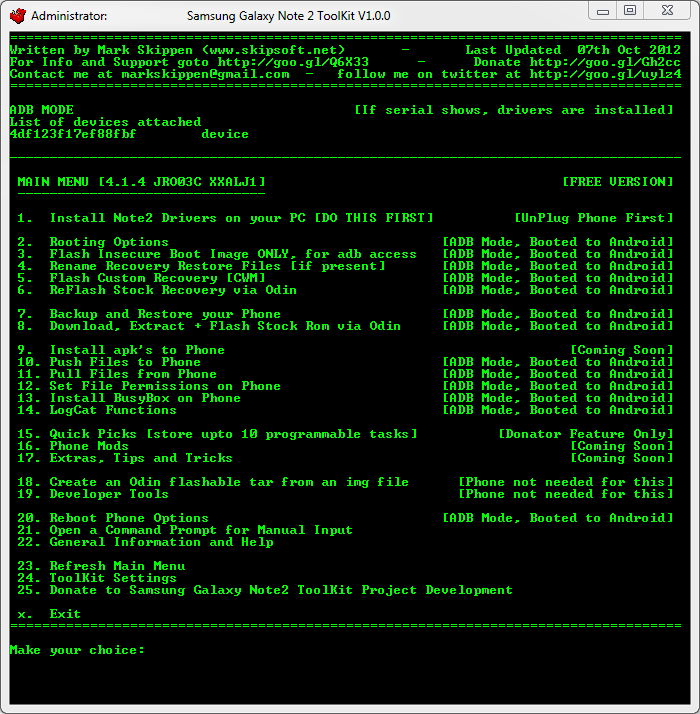Viewport: 700px width, 714px height.
Task: Click 'List of devices attached' line
Action: point(105,122)
